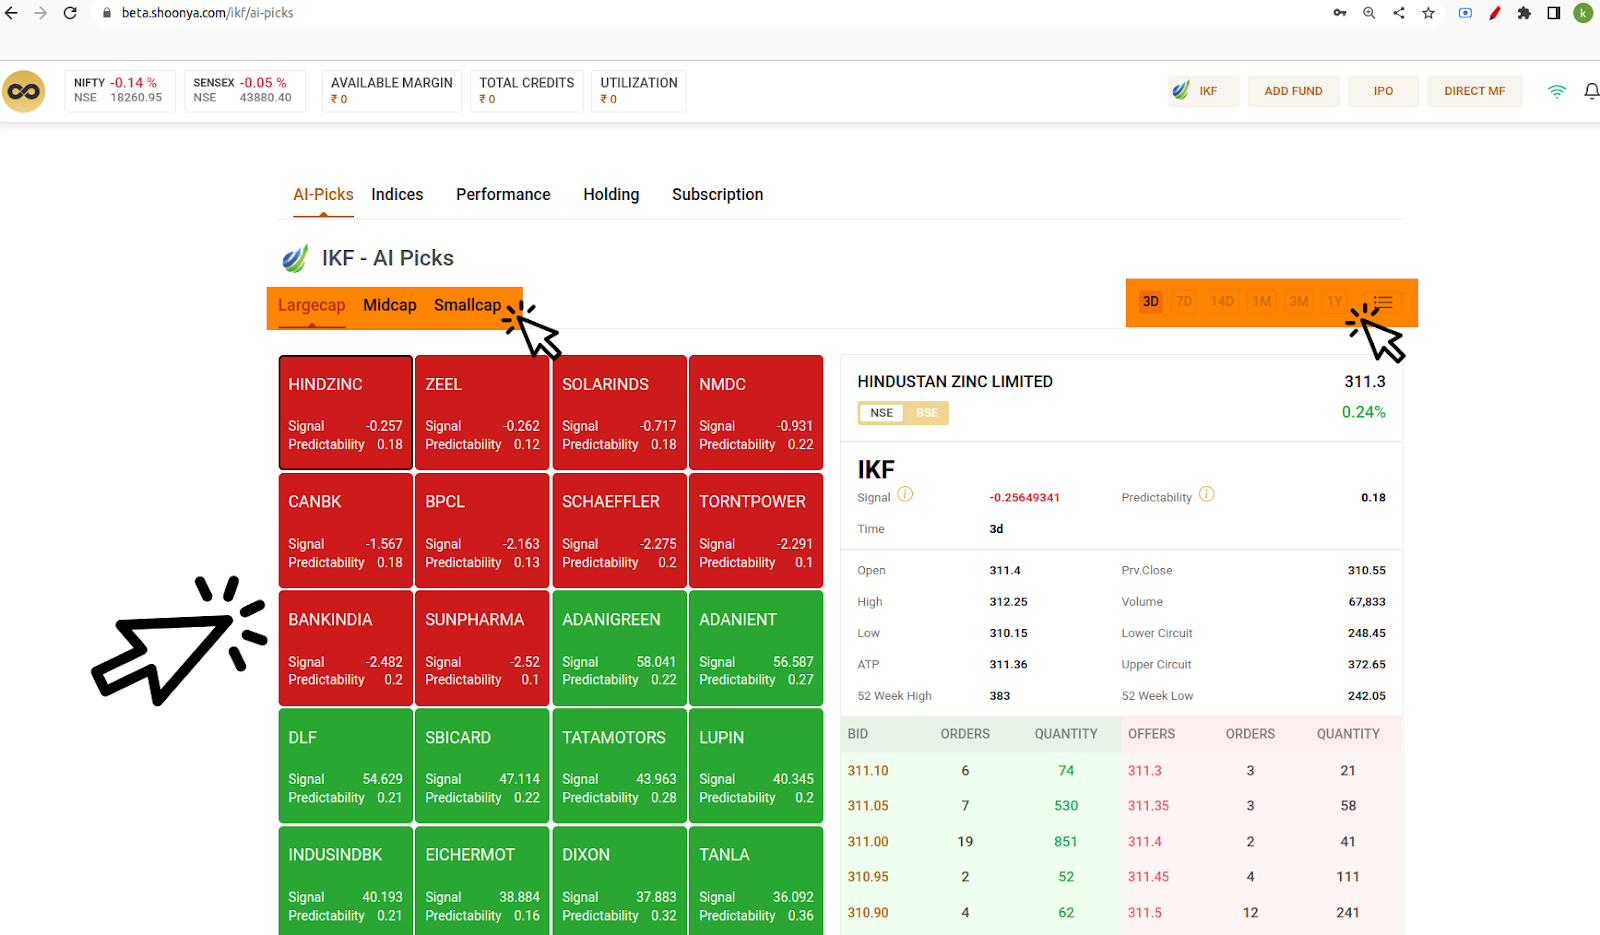Click the IPO button
The width and height of the screenshot is (1600, 935).
pos(1383,91)
